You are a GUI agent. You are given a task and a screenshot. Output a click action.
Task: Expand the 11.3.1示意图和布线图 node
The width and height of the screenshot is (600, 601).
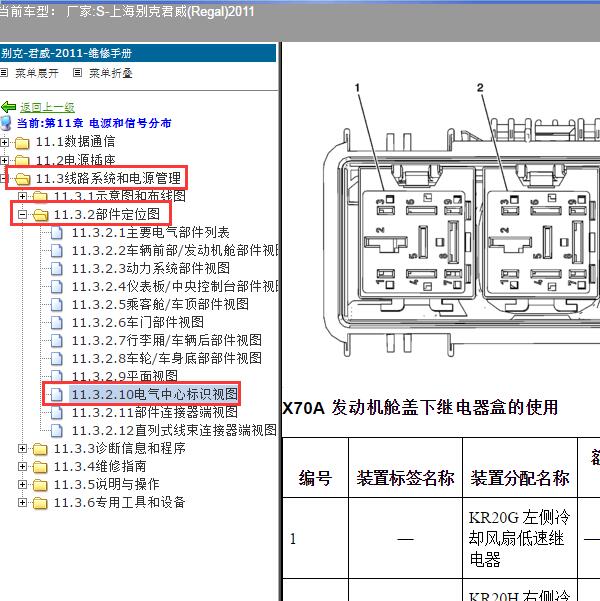(22, 196)
